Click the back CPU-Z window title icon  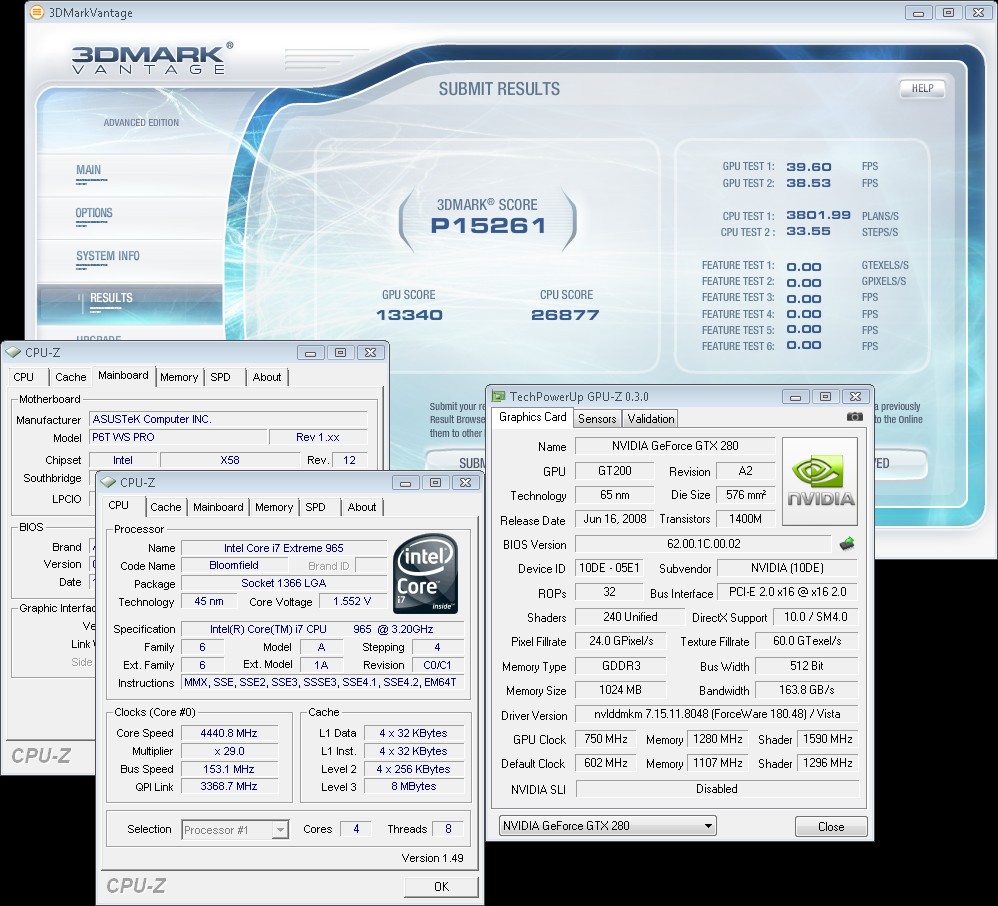(x=13, y=352)
